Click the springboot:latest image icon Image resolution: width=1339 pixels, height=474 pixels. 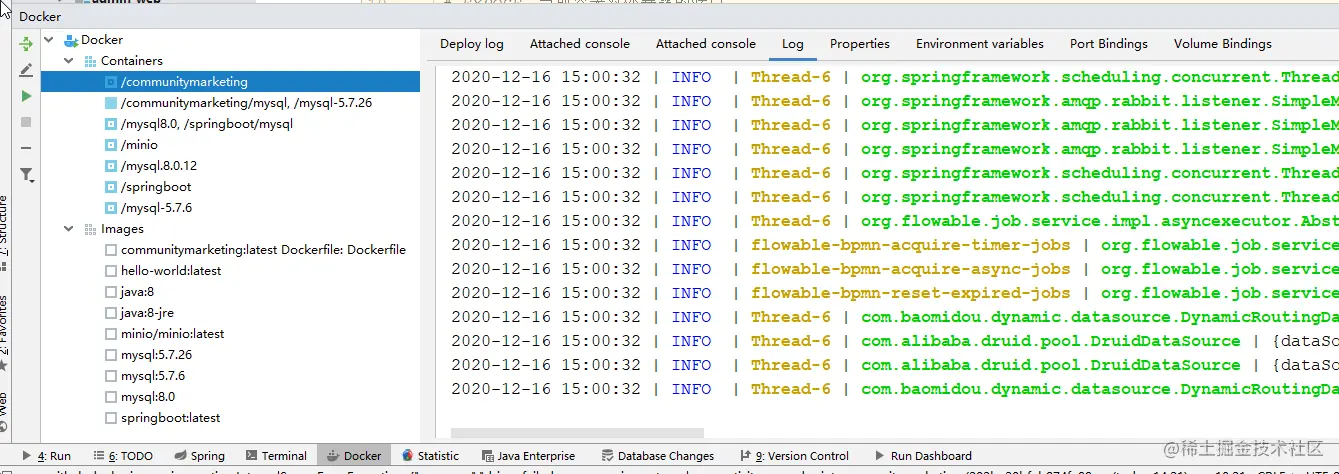pyautogui.click(x=111, y=418)
